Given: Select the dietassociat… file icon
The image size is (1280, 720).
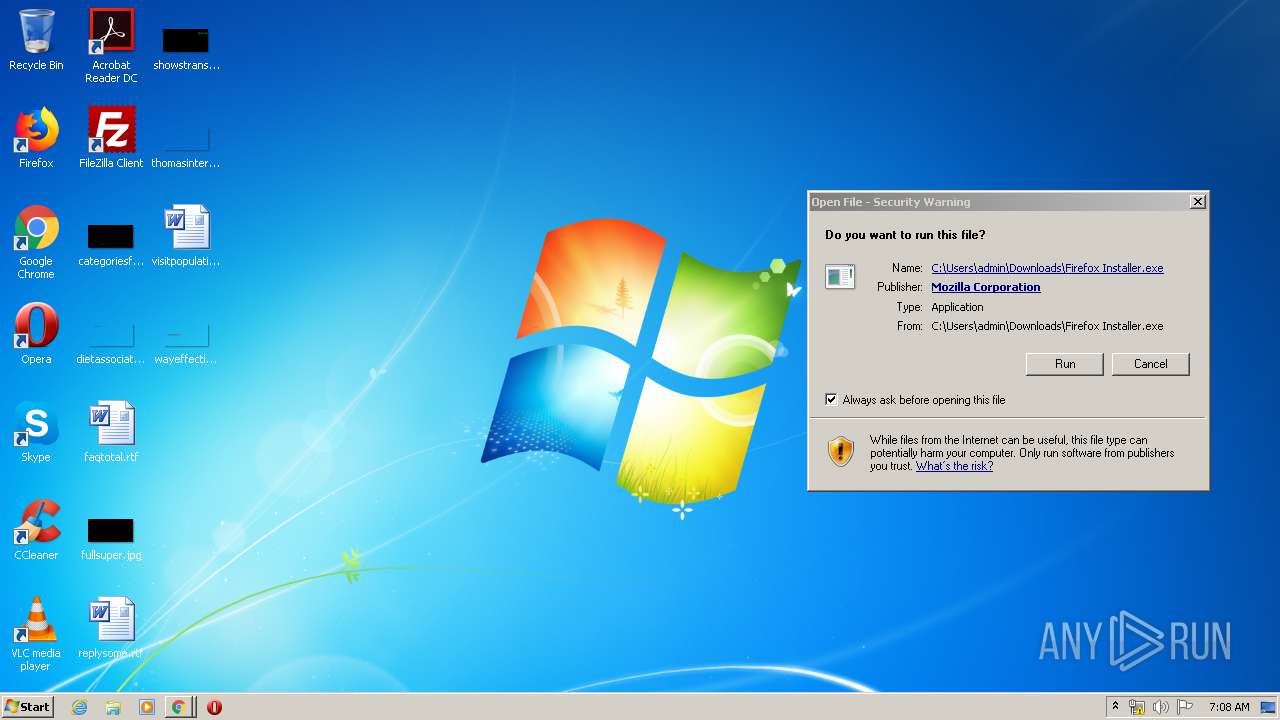Looking at the screenshot, I should [111, 341].
